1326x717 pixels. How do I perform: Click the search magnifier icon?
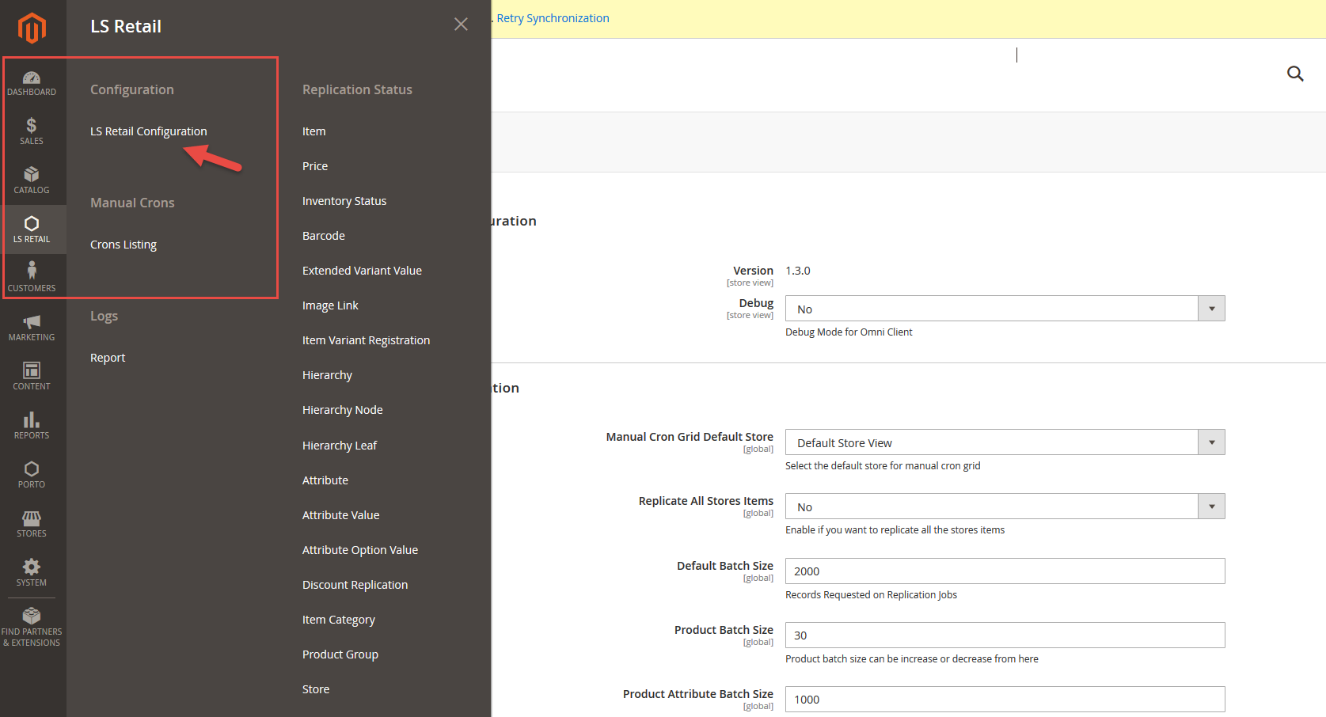click(x=1295, y=73)
